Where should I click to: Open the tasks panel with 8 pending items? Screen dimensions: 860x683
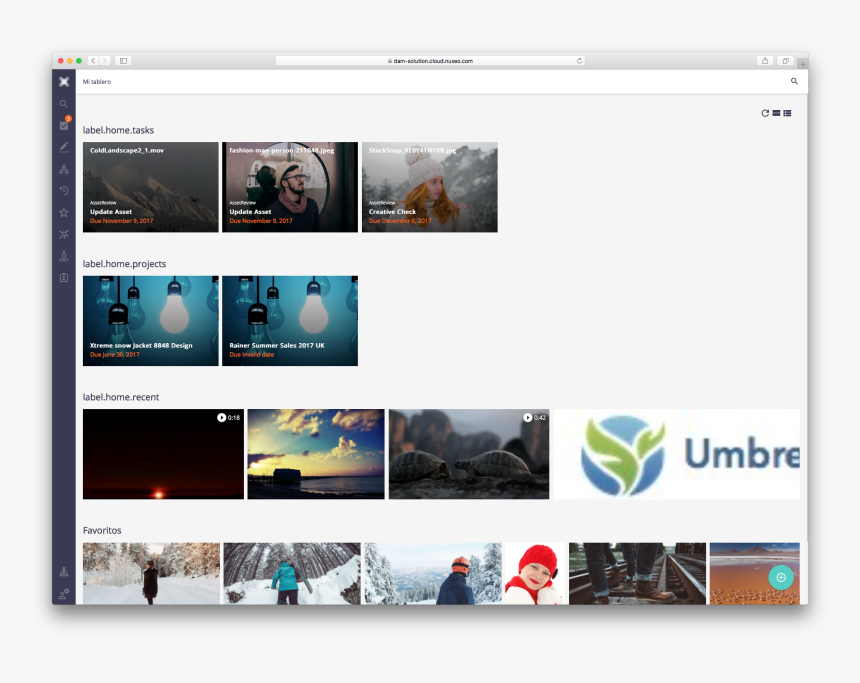(x=63, y=124)
